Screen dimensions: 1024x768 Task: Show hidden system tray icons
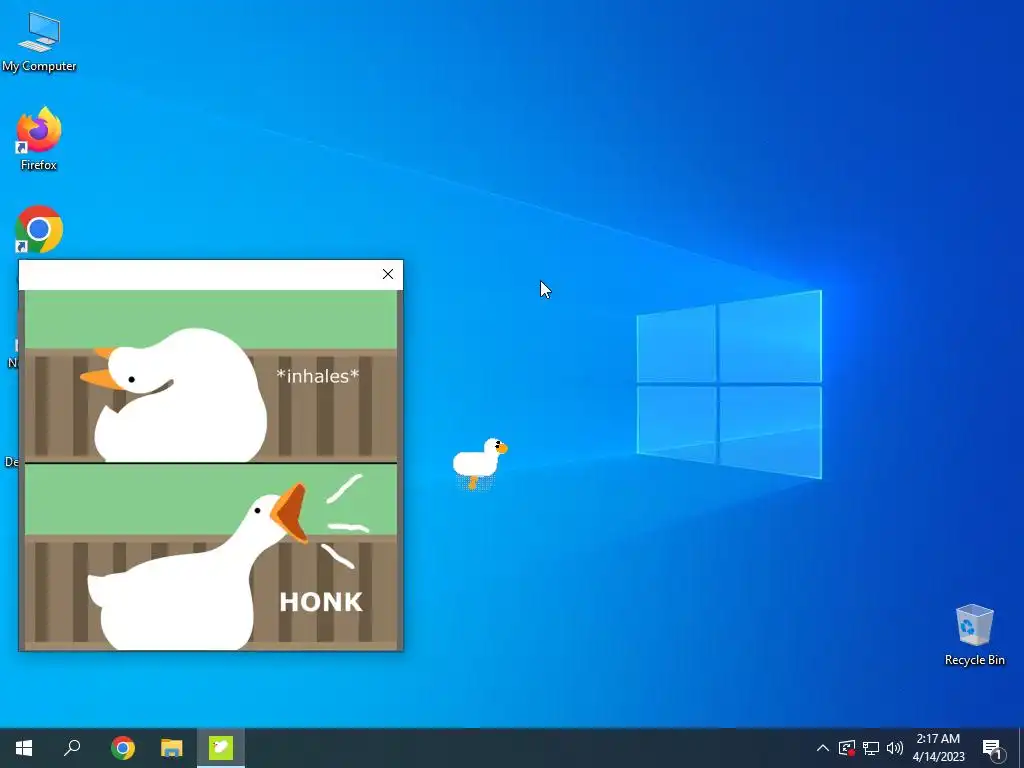823,748
